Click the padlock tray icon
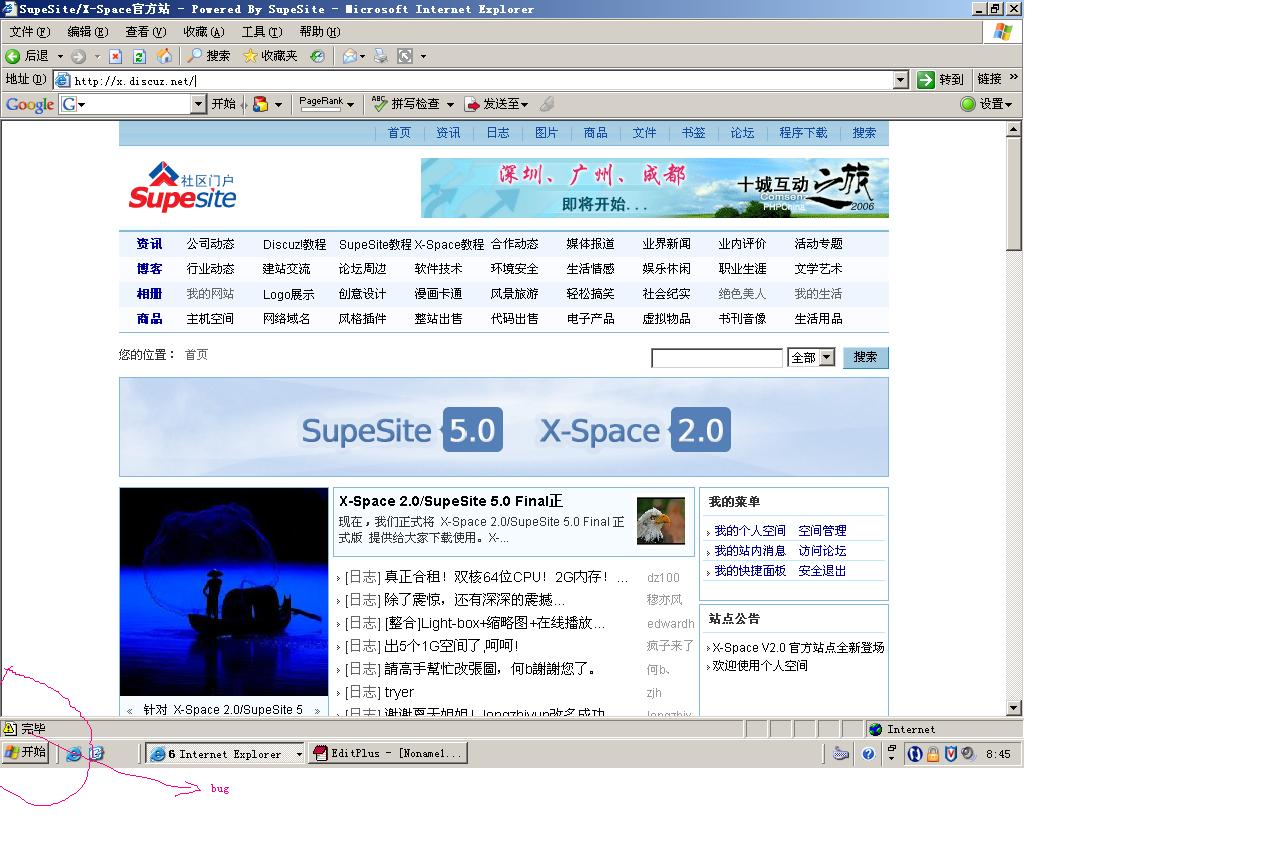The image size is (1280, 841). pos(933,754)
